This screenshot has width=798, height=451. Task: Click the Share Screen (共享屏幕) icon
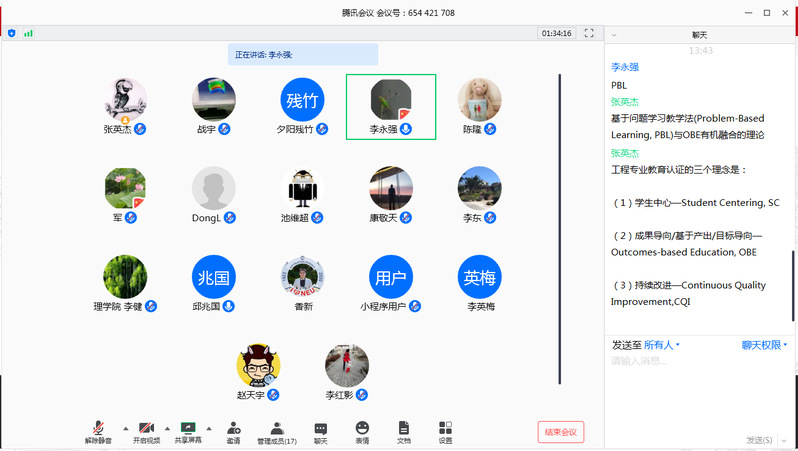tap(188, 431)
